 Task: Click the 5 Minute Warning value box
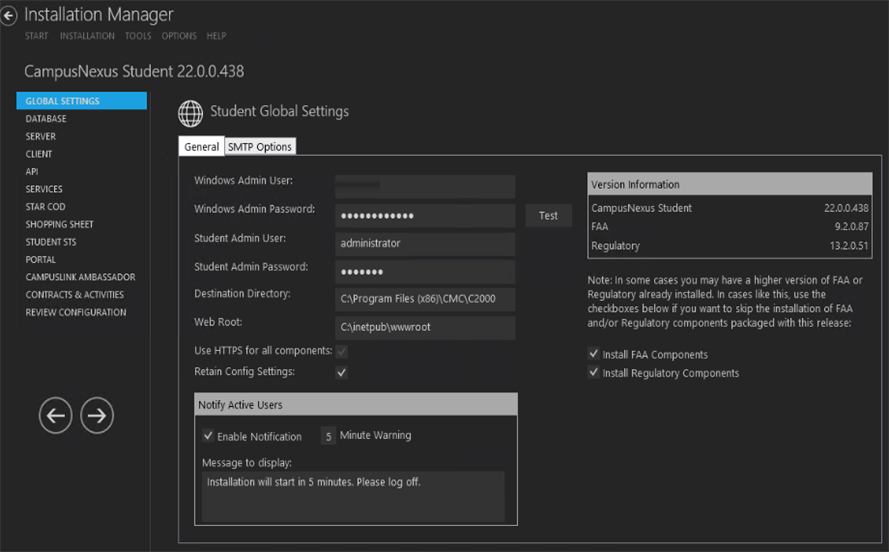[328, 436]
